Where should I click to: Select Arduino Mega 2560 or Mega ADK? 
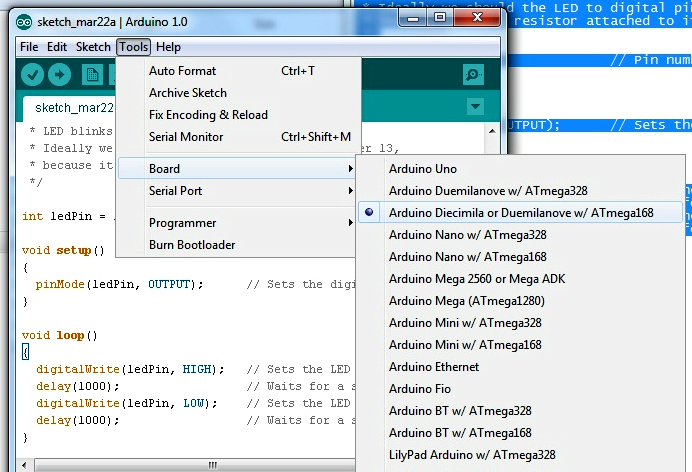tap(520, 279)
